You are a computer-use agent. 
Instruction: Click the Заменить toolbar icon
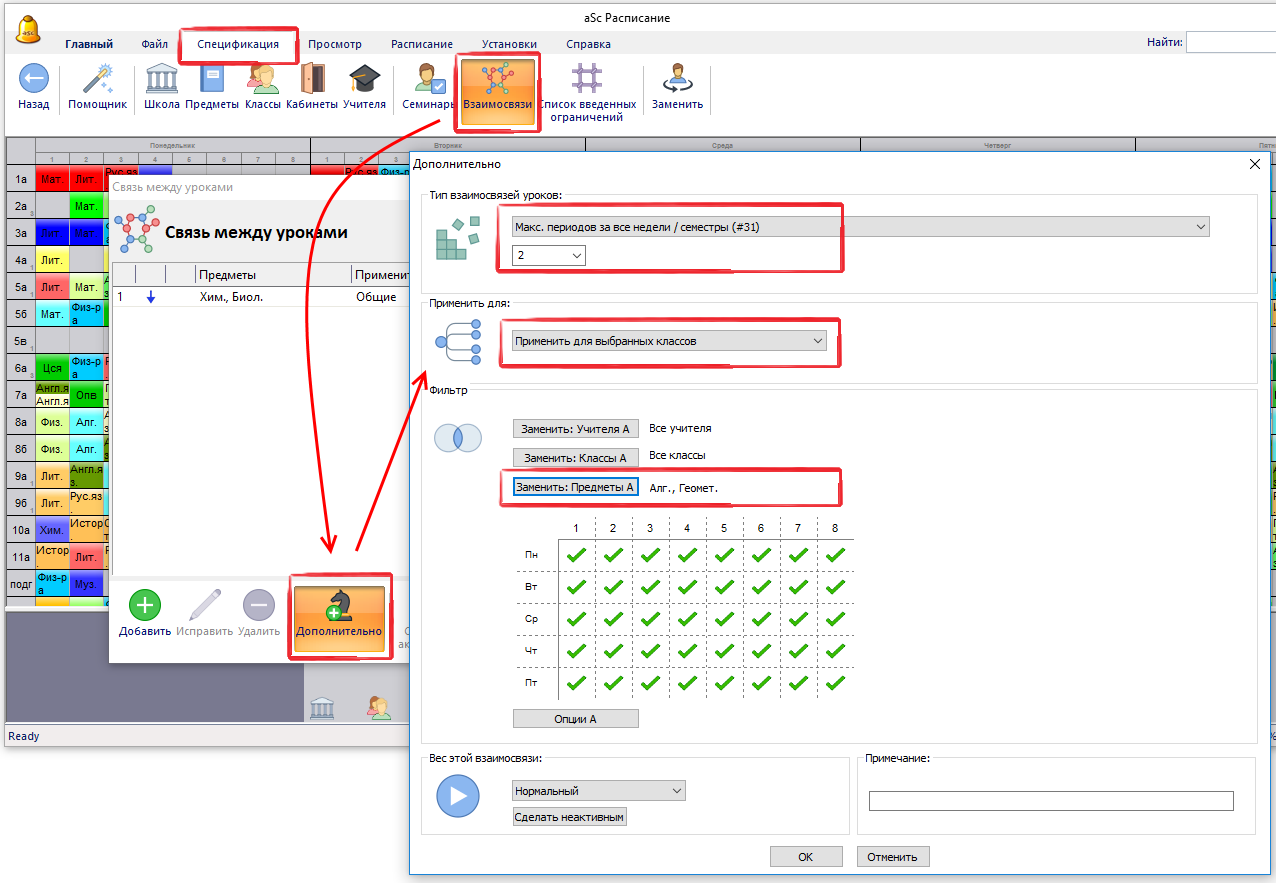[x=677, y=80]
